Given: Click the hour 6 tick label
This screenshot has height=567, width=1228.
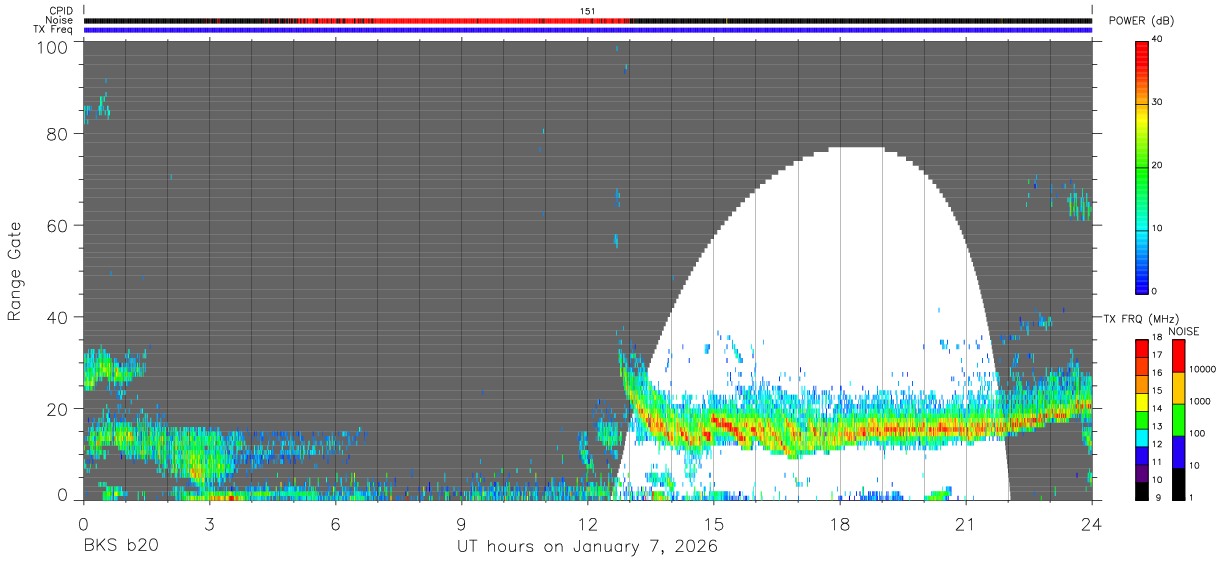Looking at the screenshot, I should tap(335, 524).
